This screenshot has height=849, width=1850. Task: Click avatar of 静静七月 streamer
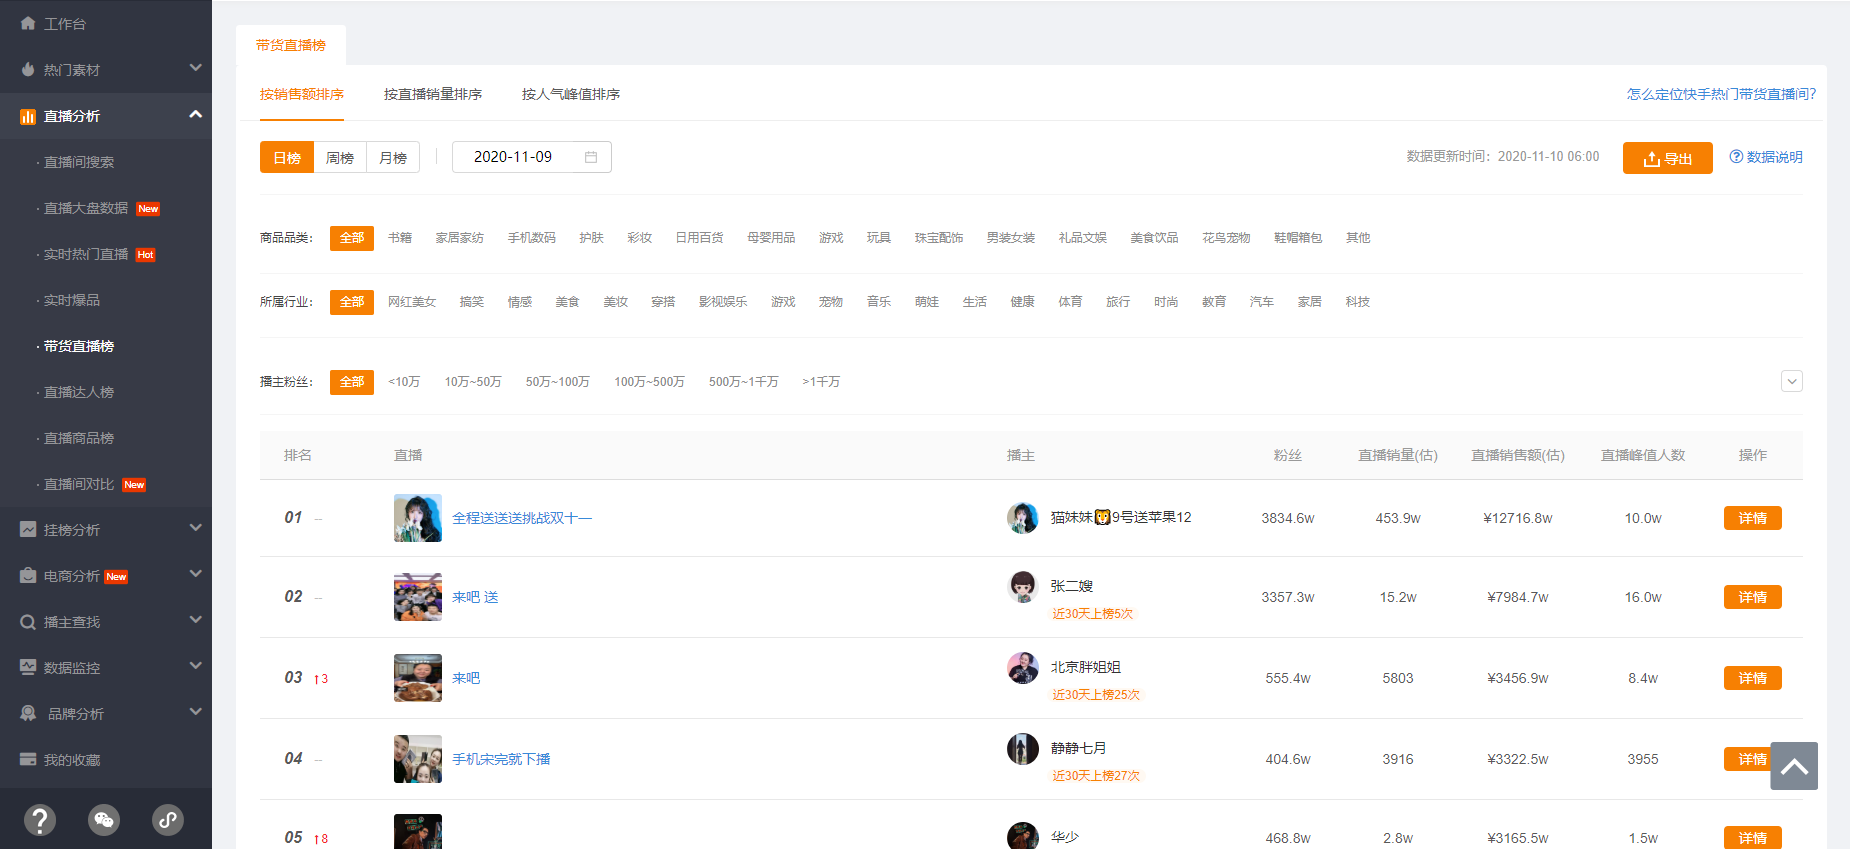coord(1023,749)
